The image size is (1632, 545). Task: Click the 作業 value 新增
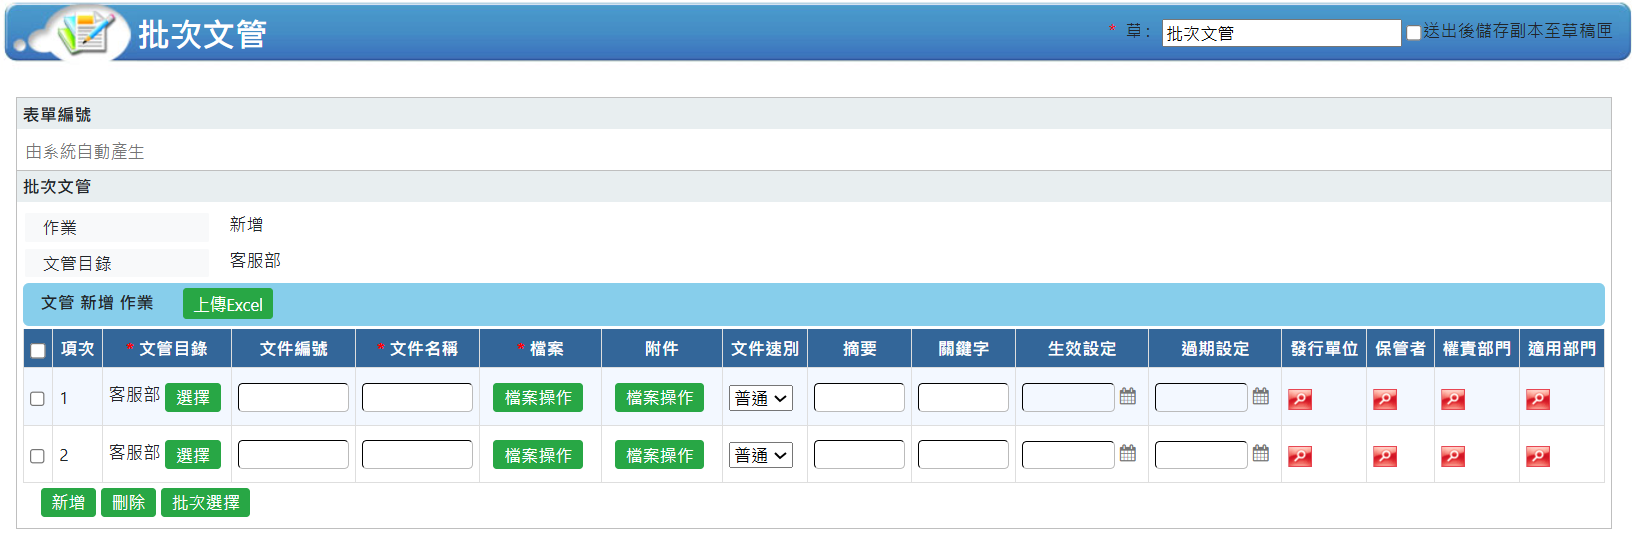246,225
